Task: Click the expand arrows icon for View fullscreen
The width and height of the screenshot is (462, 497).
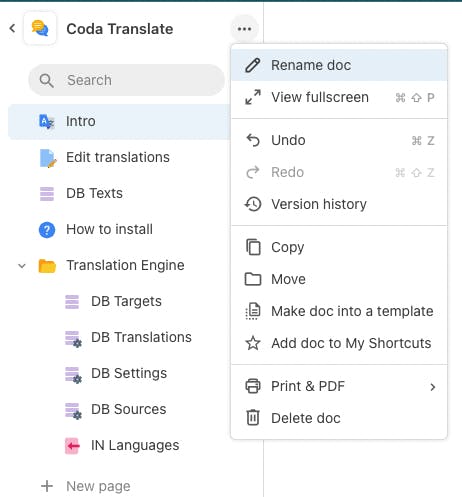Action: pyautogui.click(x=253, y=97)
